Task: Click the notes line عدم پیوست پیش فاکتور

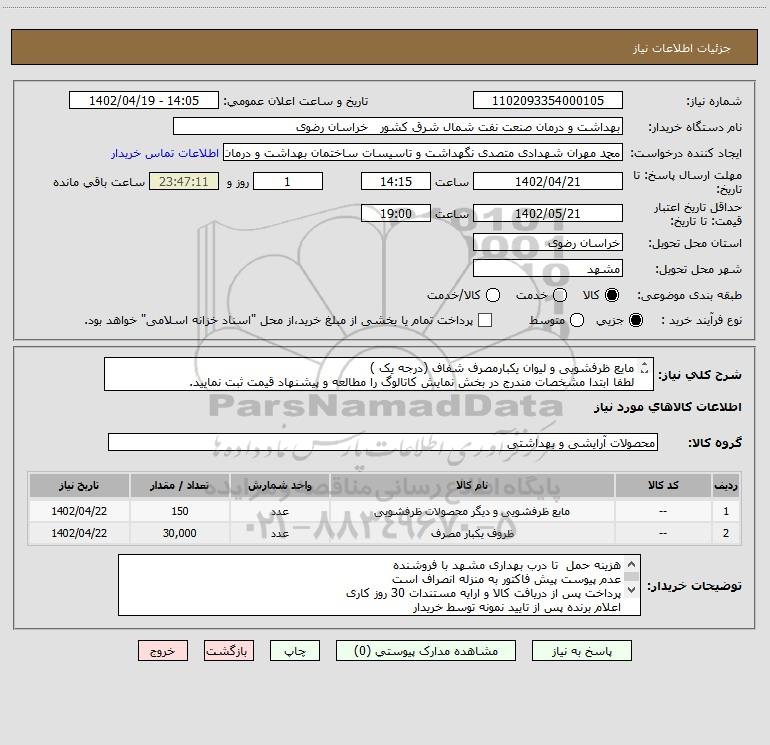Action: [507, 579]
